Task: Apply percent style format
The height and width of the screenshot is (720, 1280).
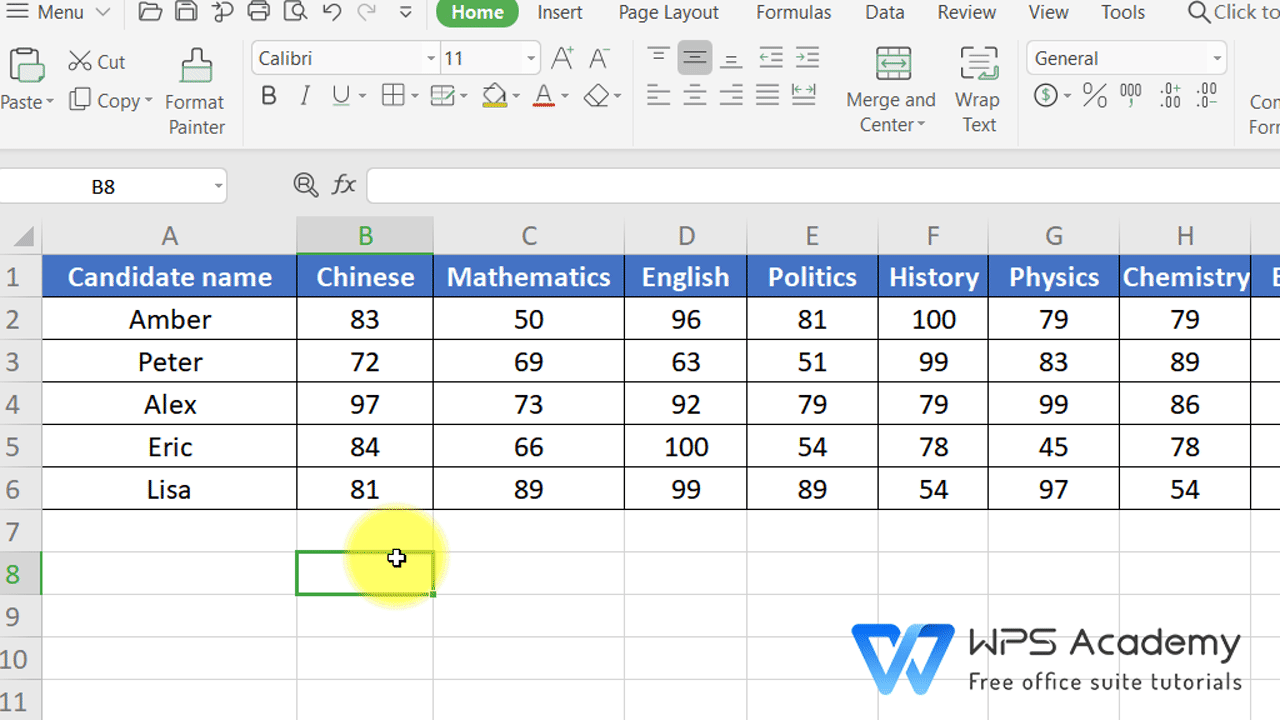Action: 1094,96
